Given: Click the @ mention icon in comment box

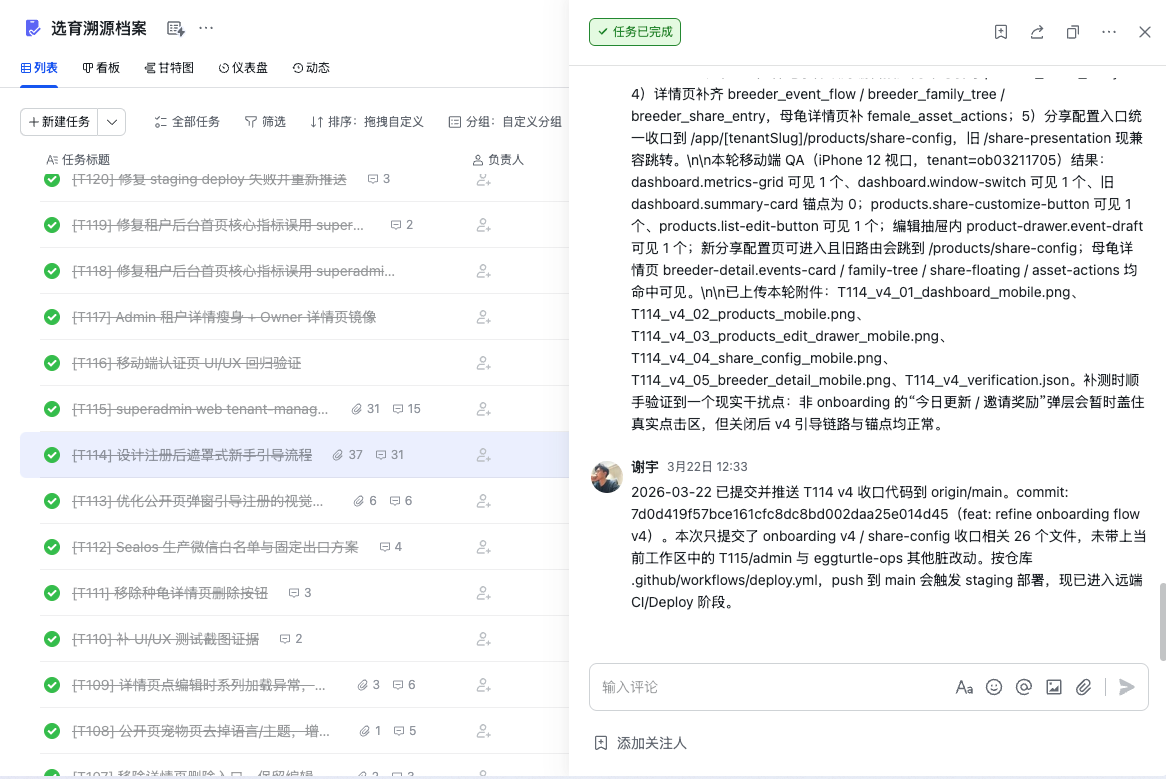Looking at the screenshot, I should [1023, 687].
